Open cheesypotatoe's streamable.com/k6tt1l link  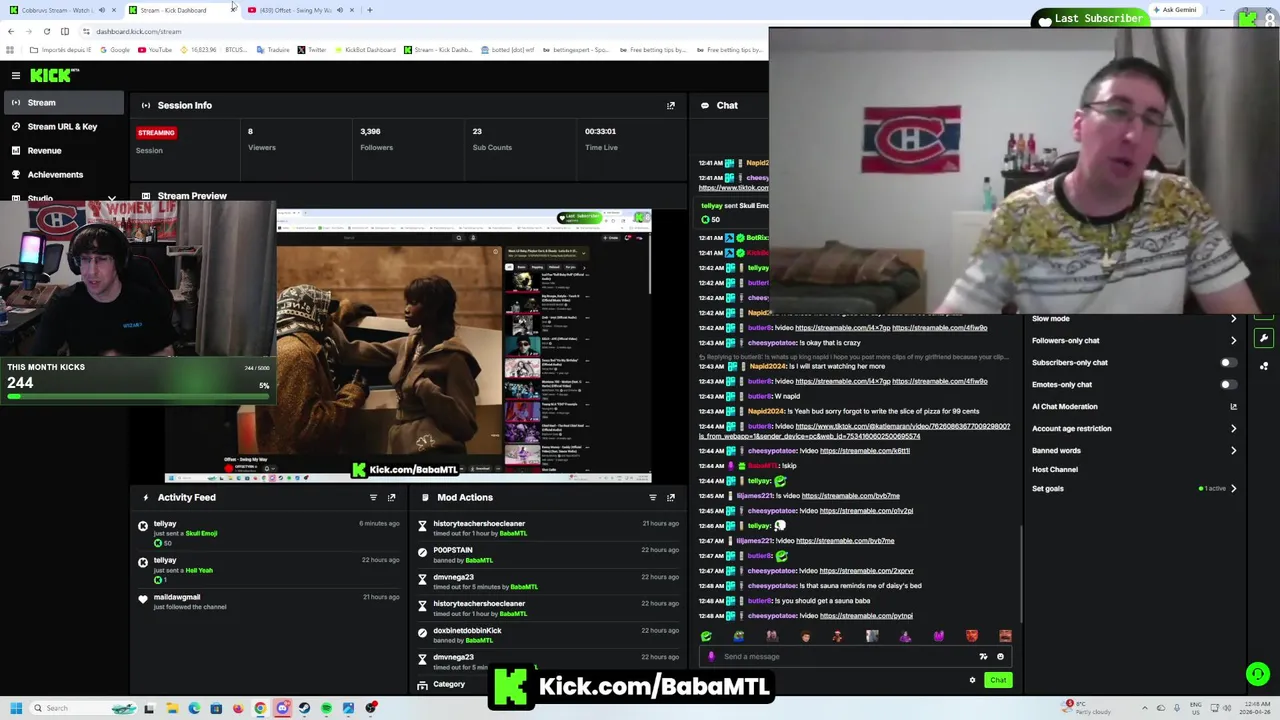[x=865, y=451]
